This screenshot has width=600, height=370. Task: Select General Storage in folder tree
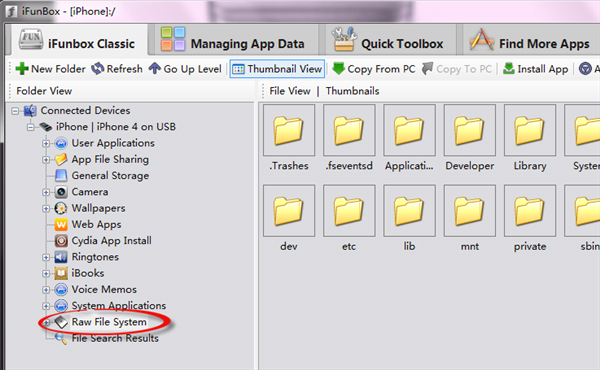point(110,176)
